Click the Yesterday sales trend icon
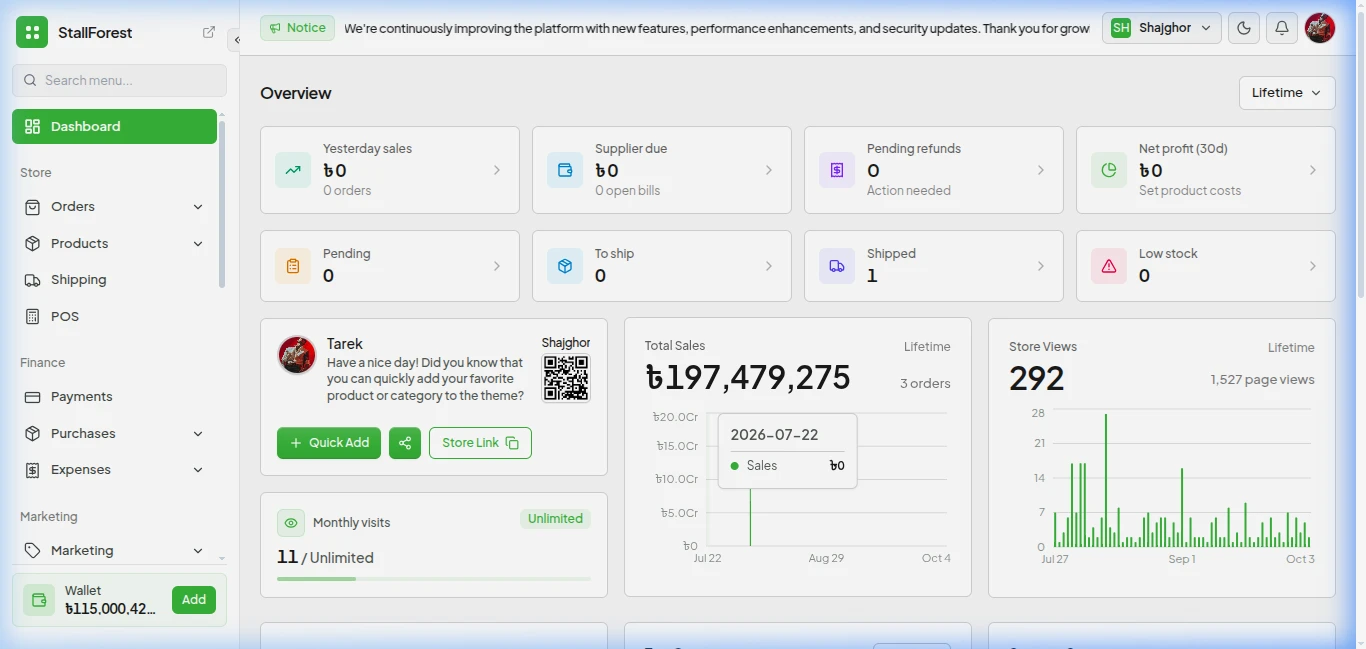This screenshot has width=1366, height=649. tap(293, 170)
